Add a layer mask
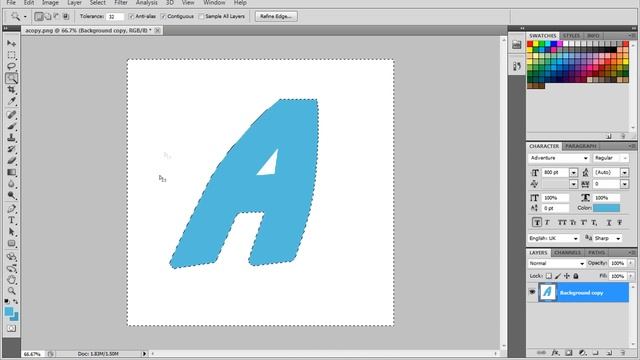The height and width of the screenshot is (360, 640). 569,353
